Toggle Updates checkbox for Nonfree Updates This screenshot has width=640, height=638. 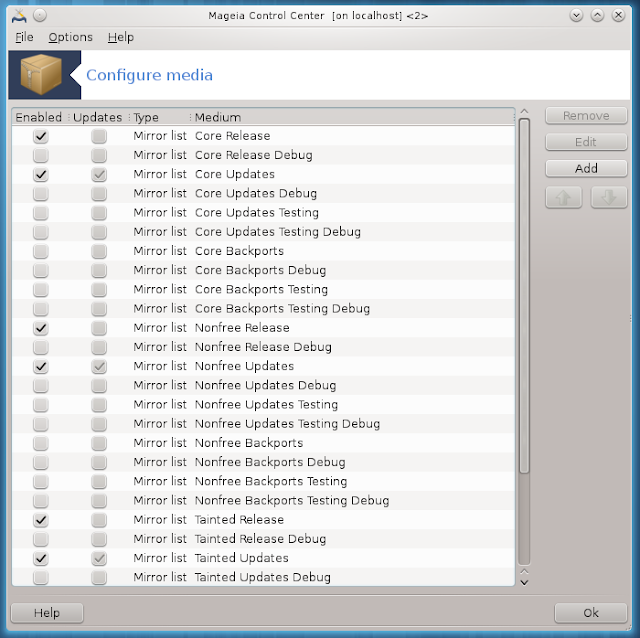pyautogui.click(x=99, y=366)
